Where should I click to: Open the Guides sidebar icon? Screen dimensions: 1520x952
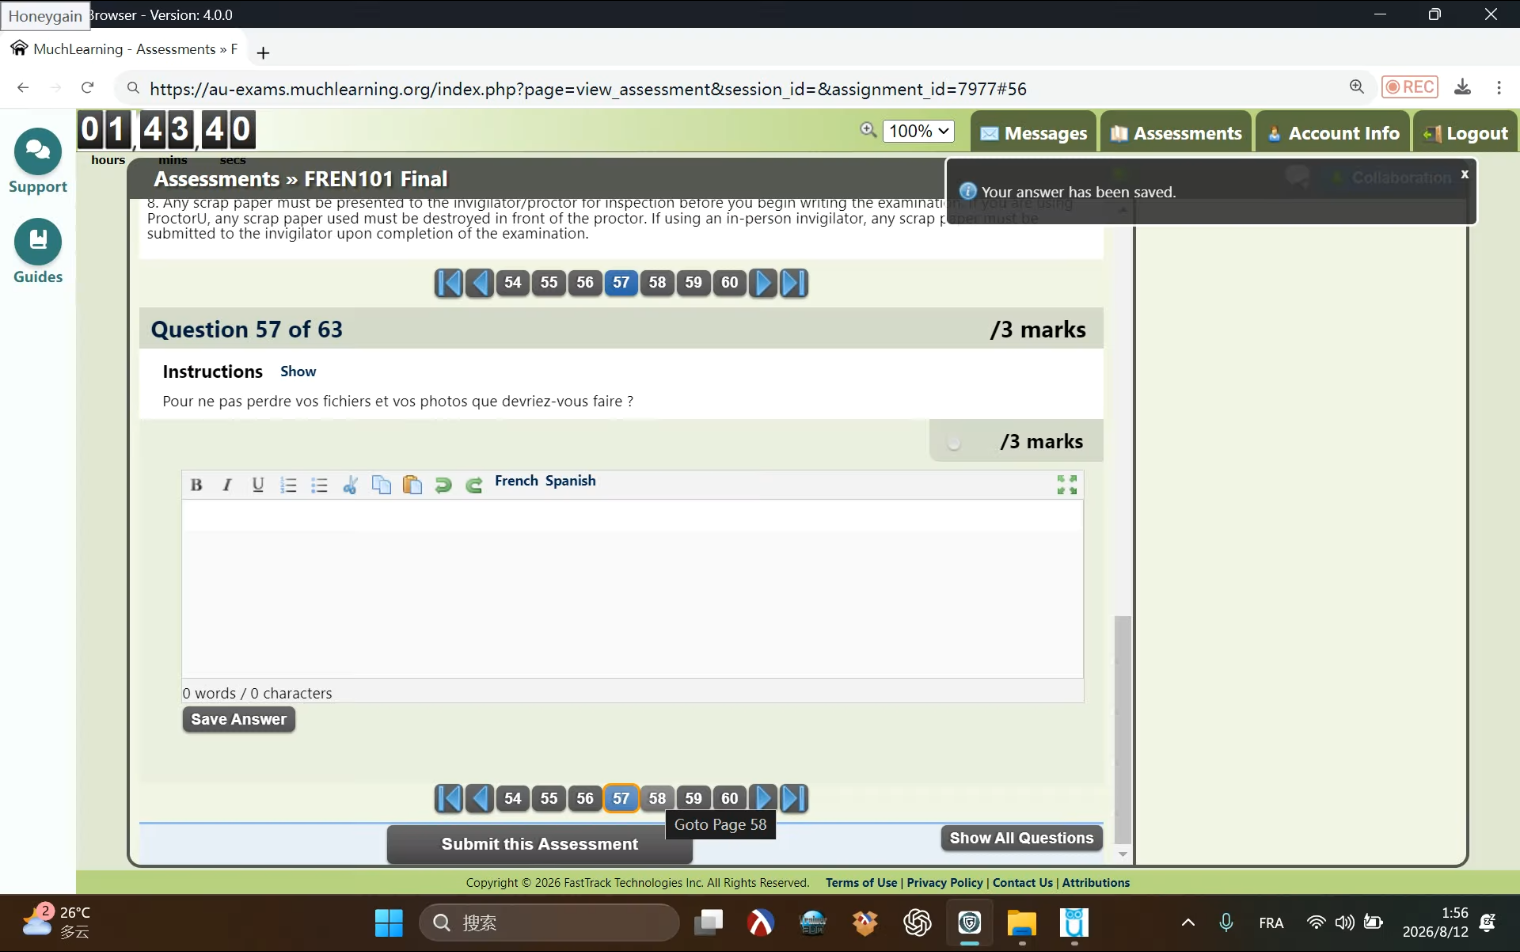click(38, 252)
